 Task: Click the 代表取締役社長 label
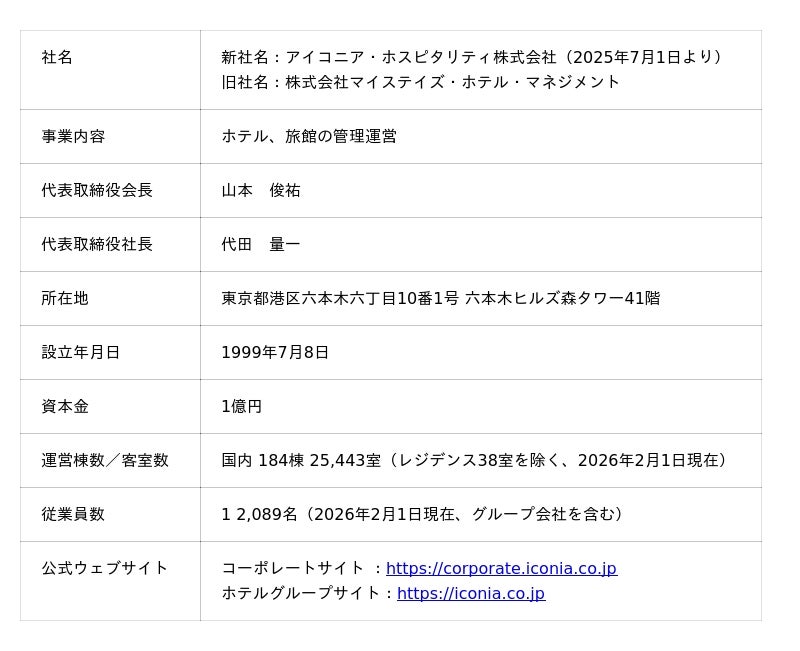pos(97,245)
